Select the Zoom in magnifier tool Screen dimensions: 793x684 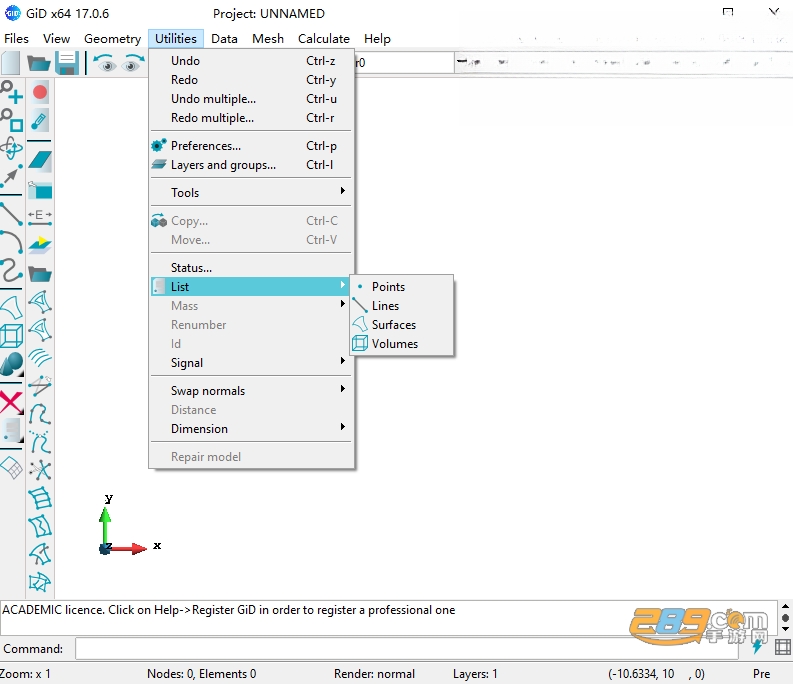(x=12, y=92)
